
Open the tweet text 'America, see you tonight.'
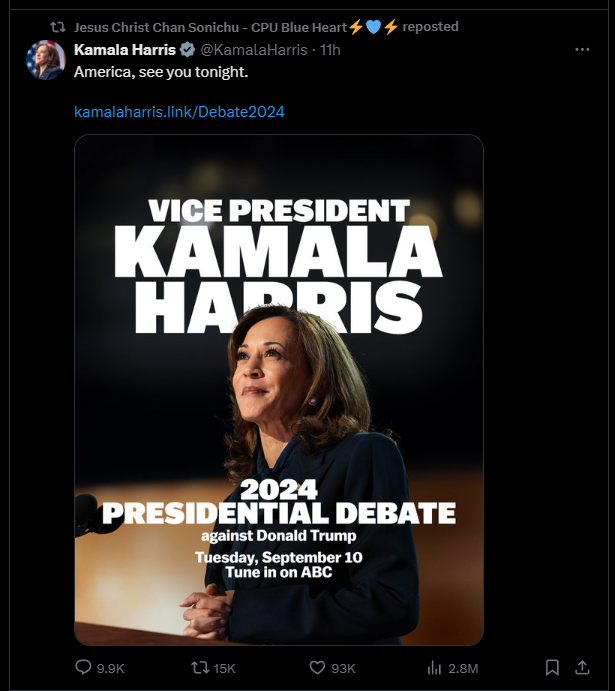(161, 72)
